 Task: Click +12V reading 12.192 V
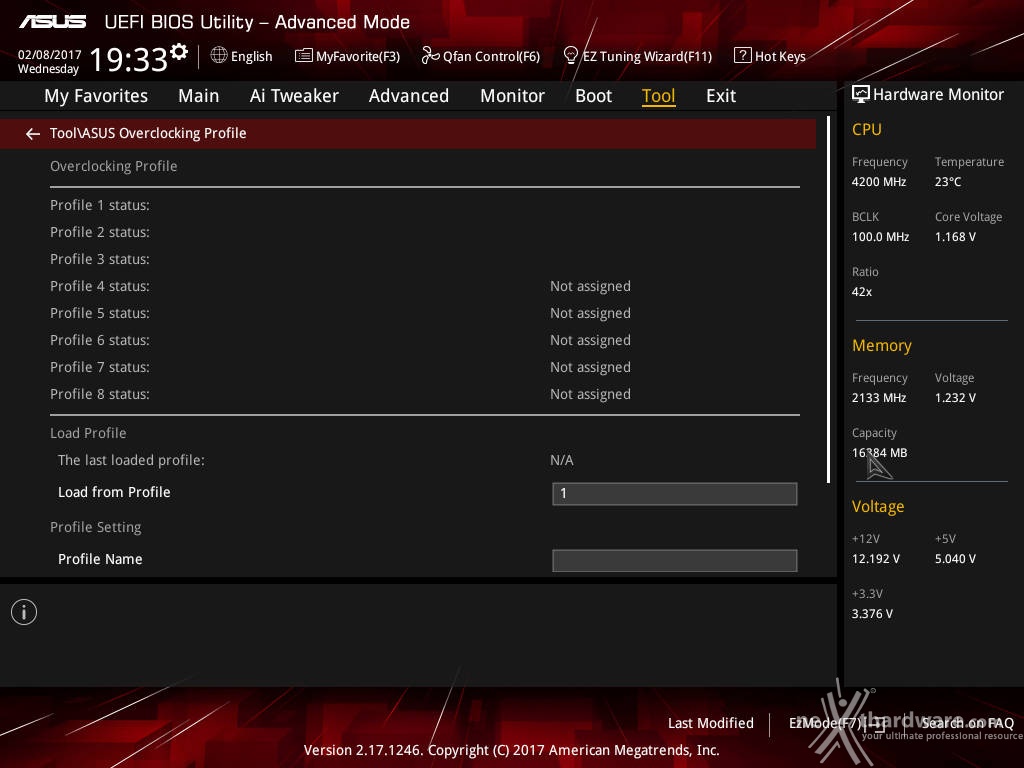[876, 559]
